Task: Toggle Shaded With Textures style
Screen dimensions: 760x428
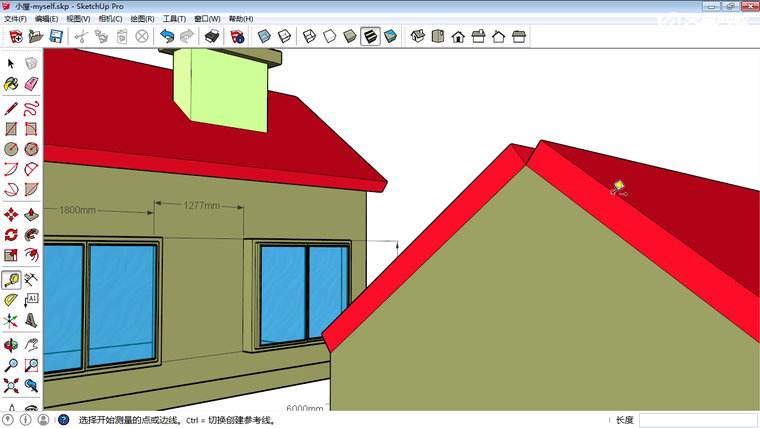Action: coord(369,37)
